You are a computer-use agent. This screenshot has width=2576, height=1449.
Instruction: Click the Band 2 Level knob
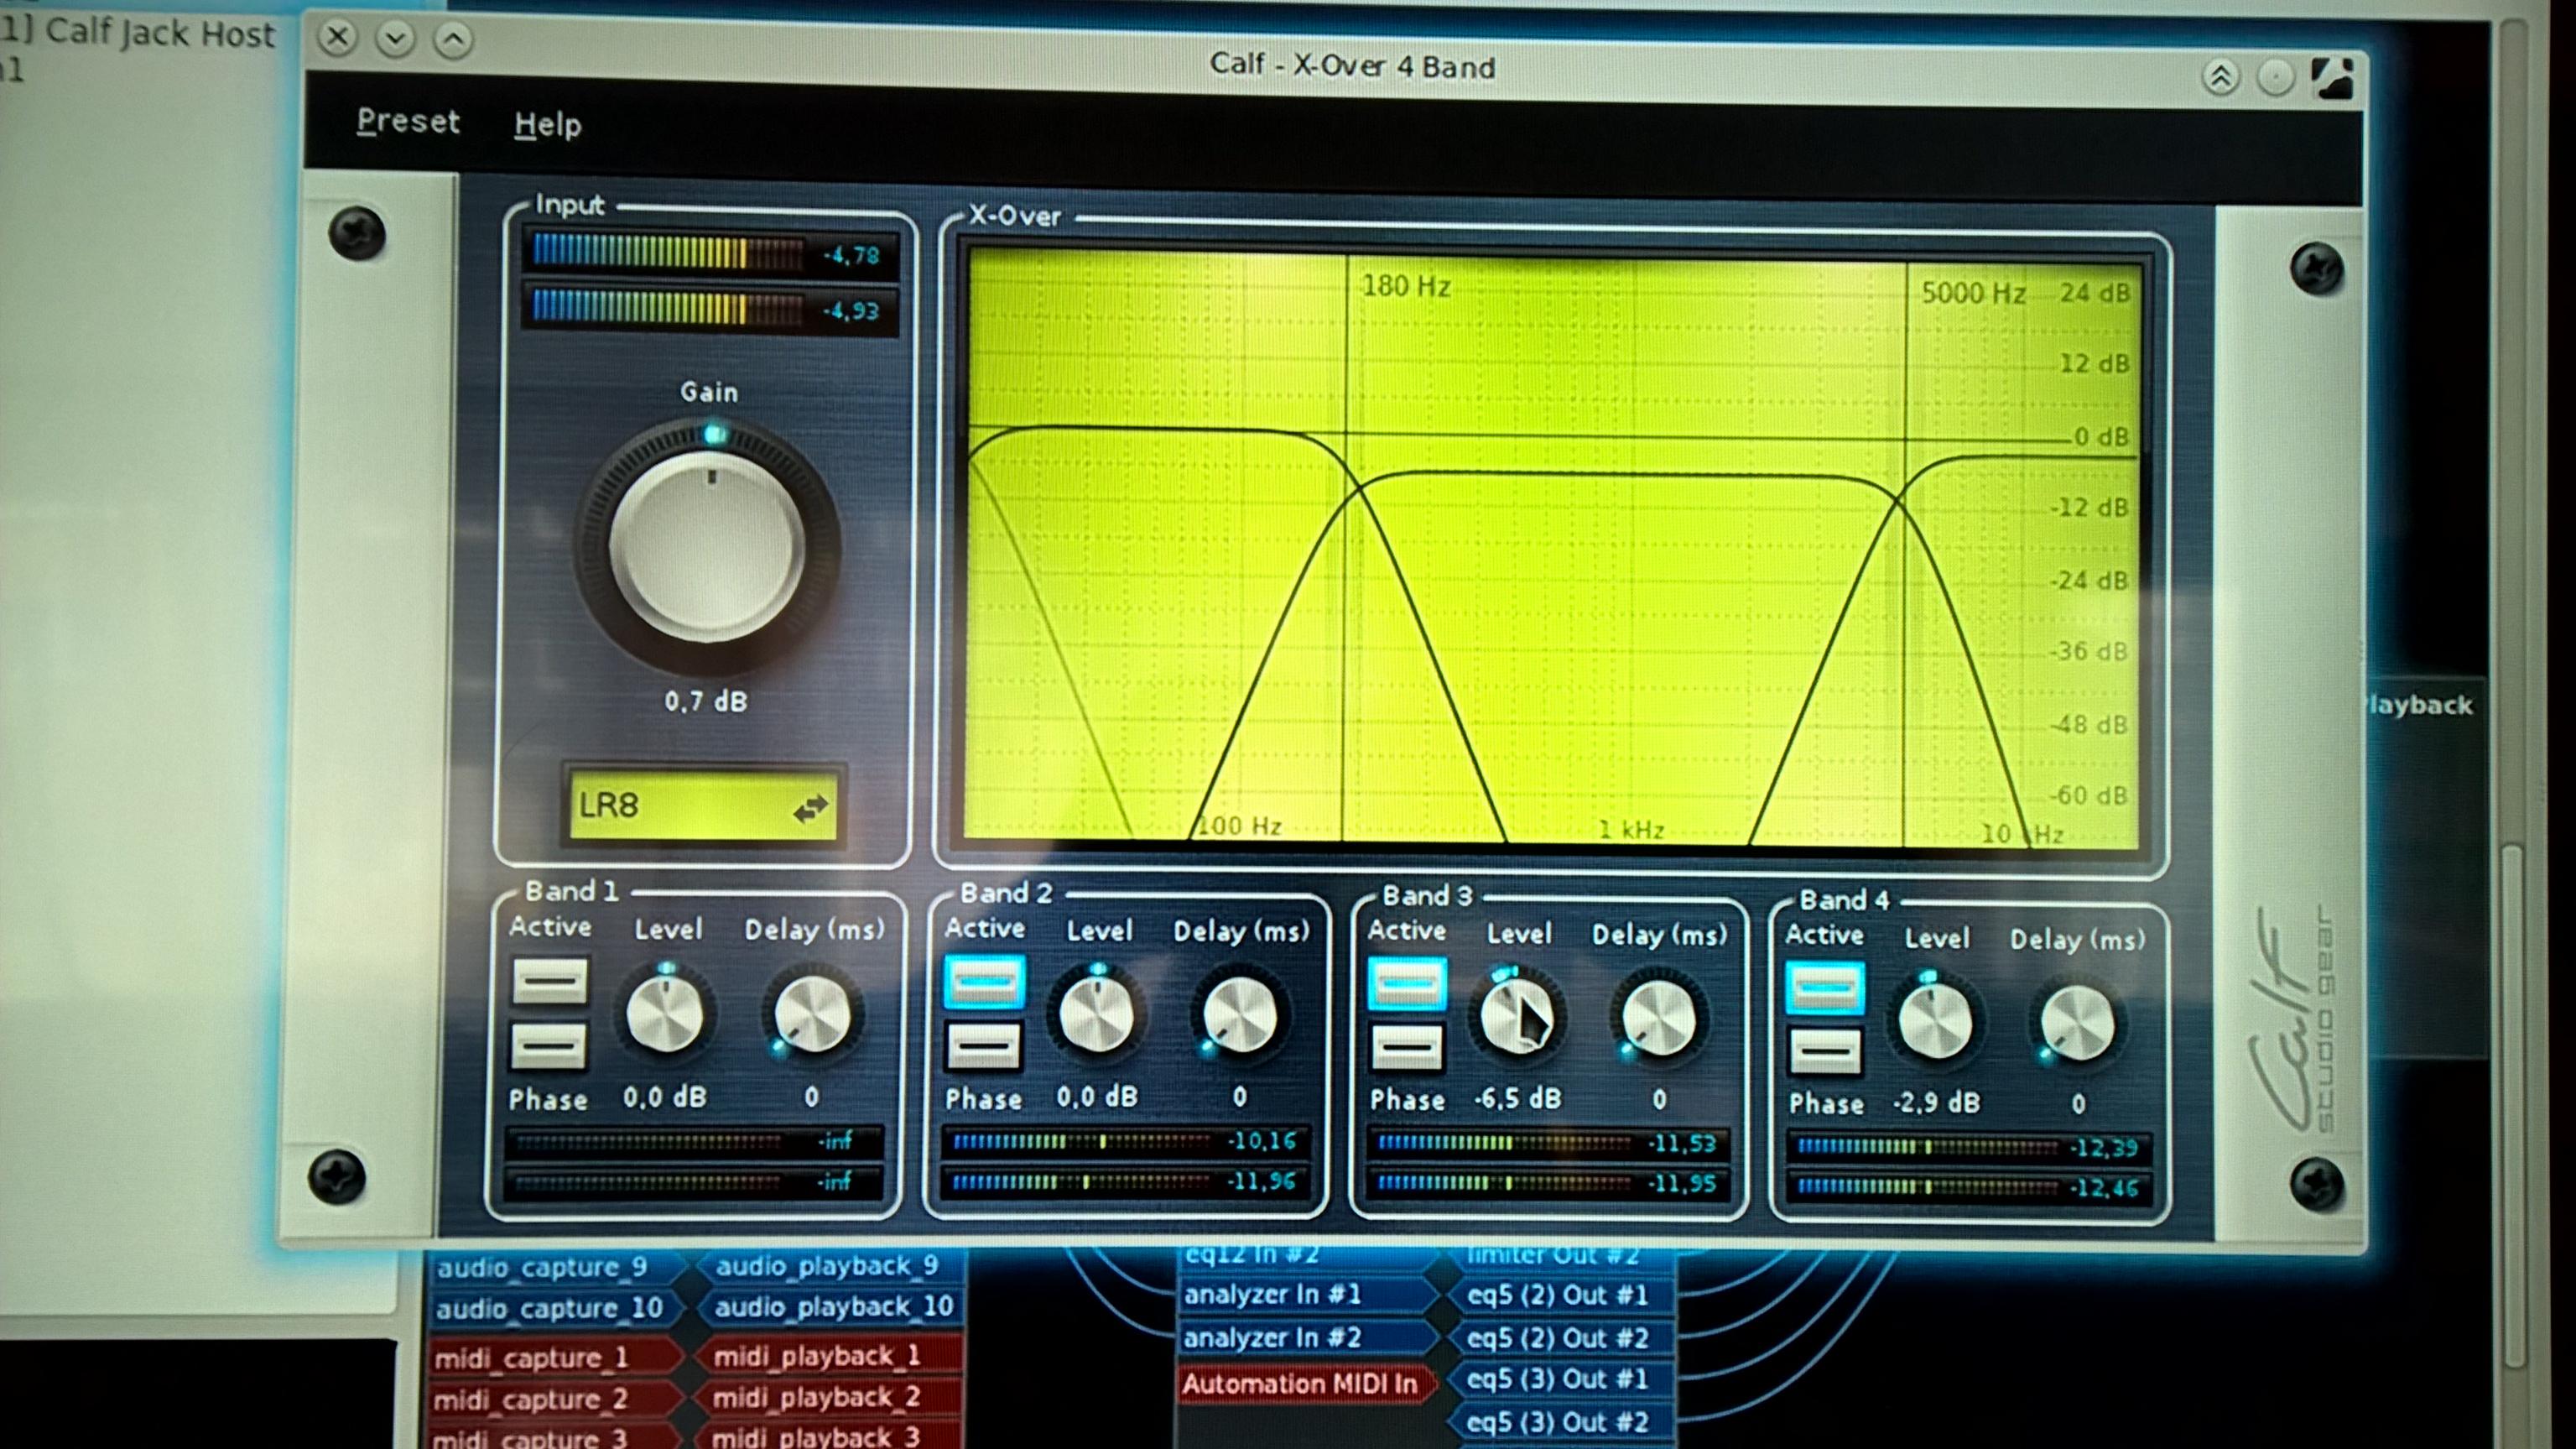[1096, 1015]
